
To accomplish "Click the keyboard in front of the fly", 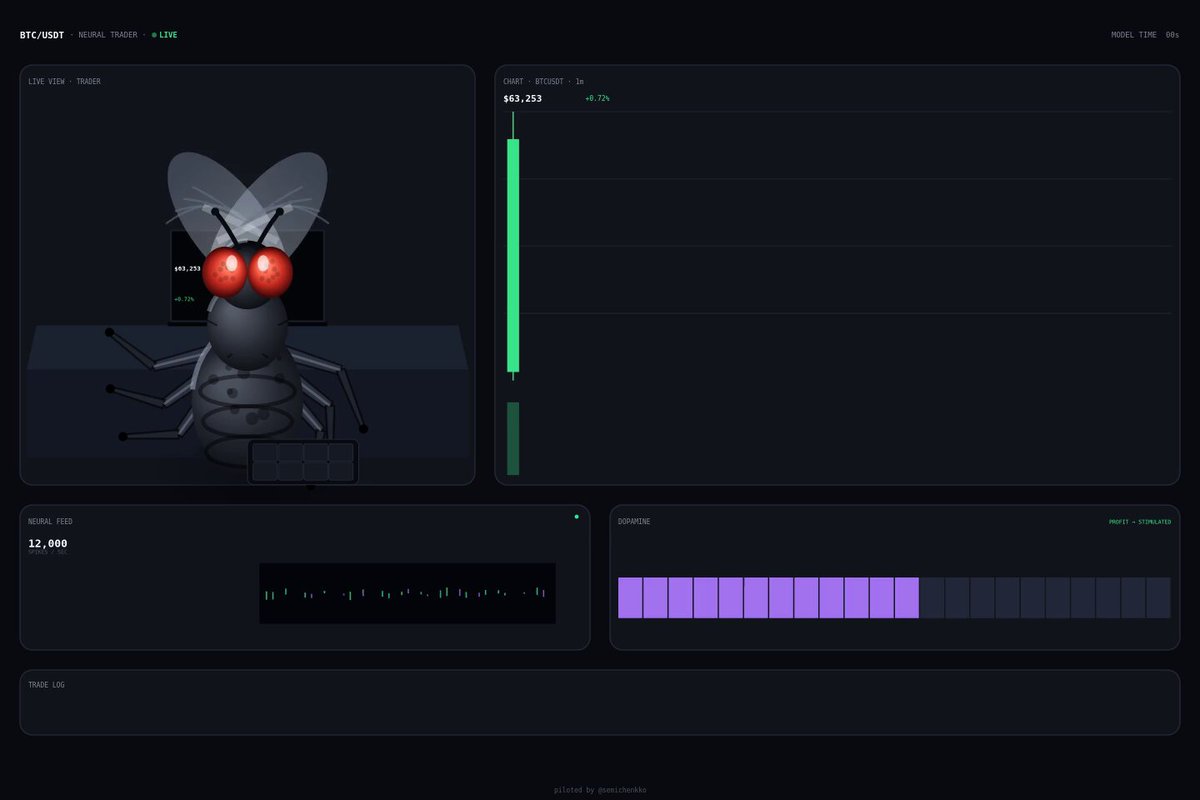I will click(x=303, y=462).
